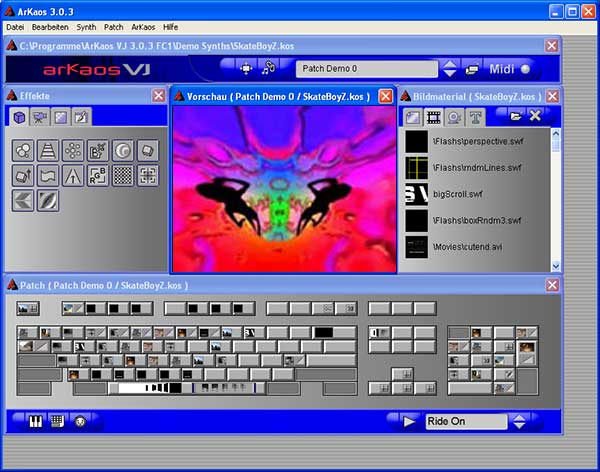This screenshot has width=600, height=472.
Task: Switch to the webcam tab in Bildmaterial
Action: coord(454,117)
